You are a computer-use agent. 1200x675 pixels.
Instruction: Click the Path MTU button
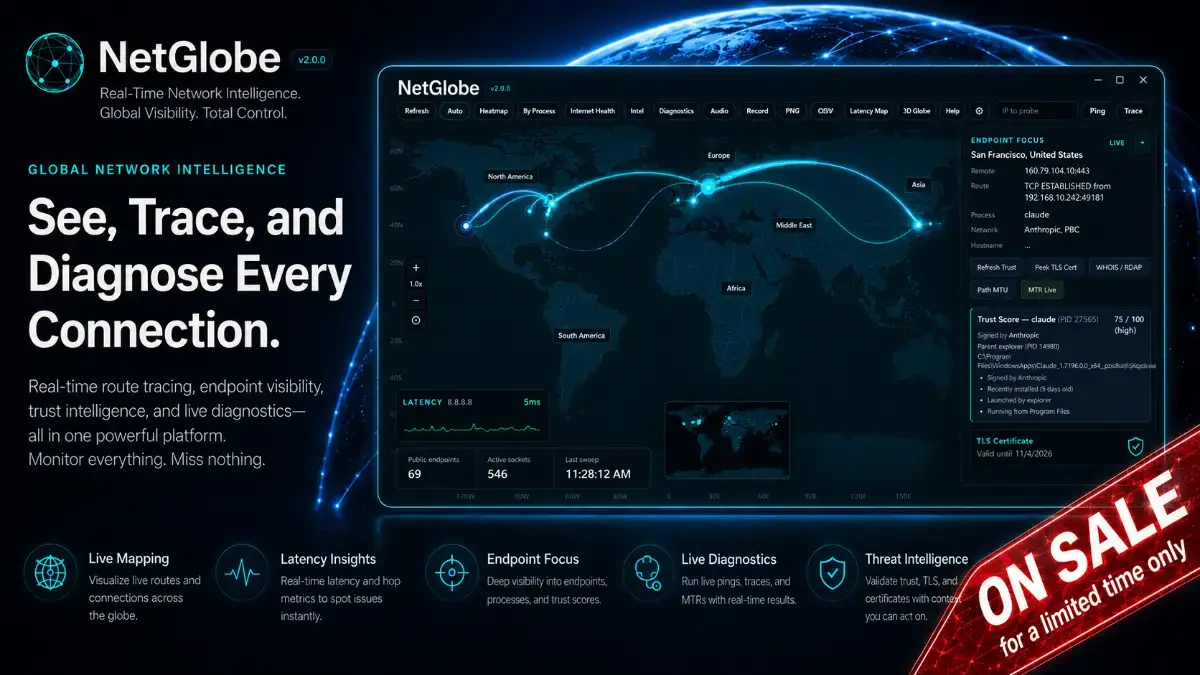pyautogui.click(x=993, y=289)
